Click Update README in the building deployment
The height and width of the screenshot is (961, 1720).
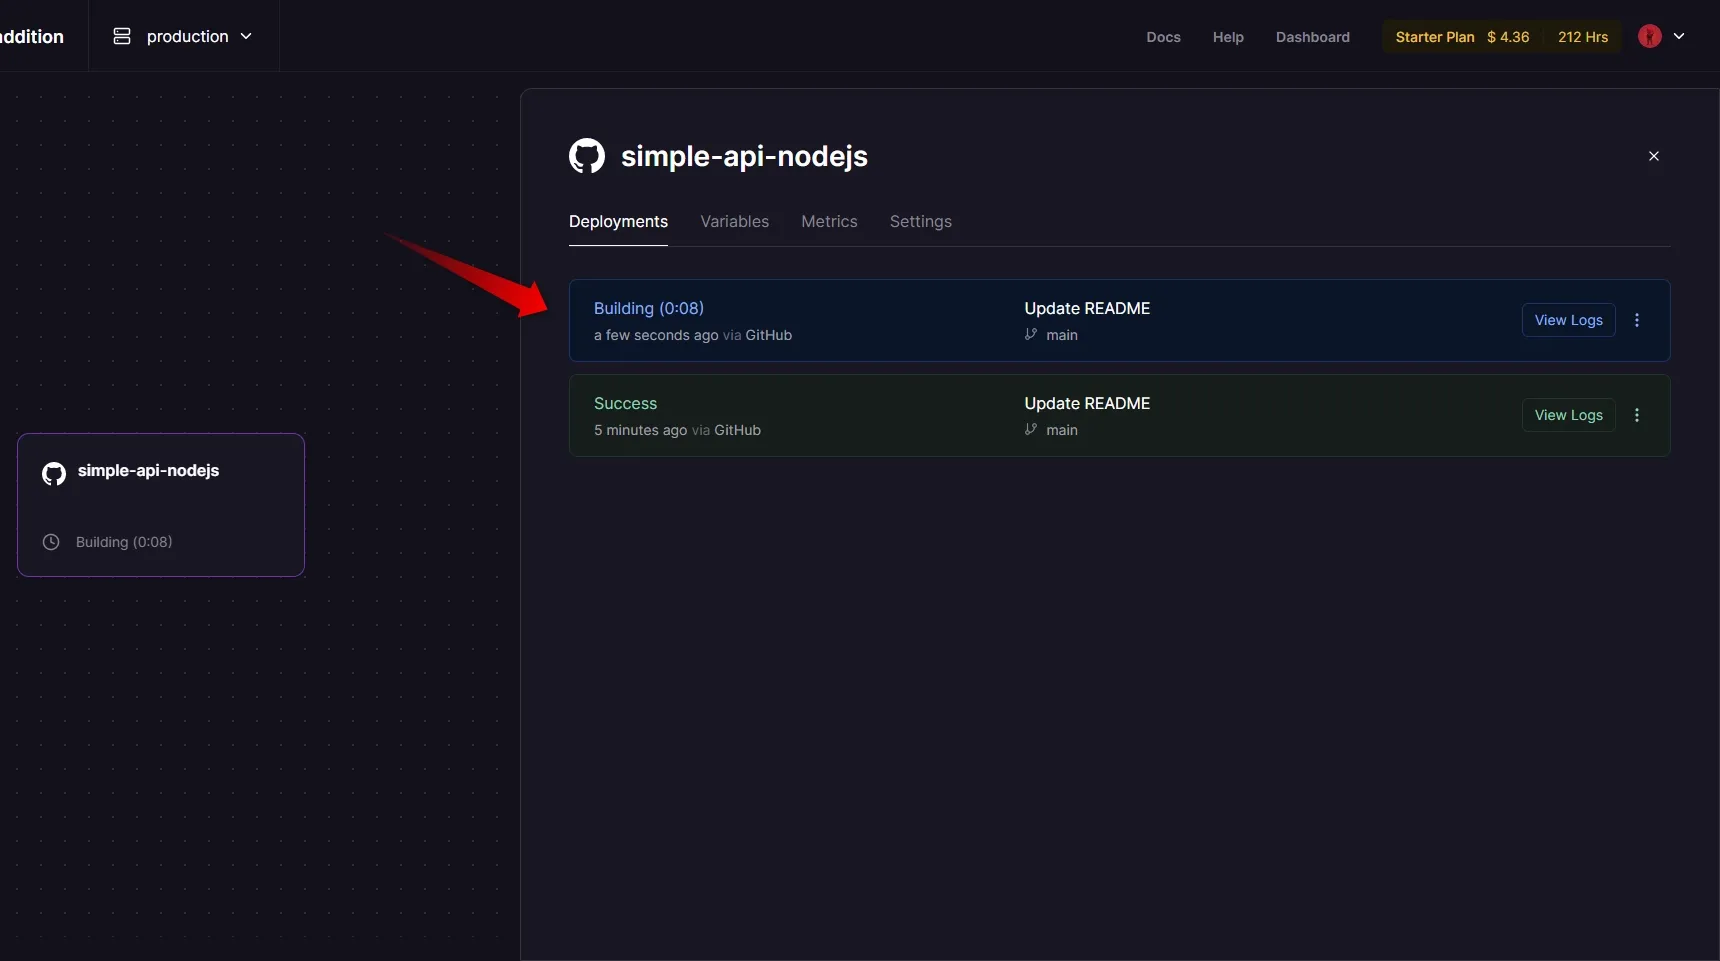[x=1087, y=308]
